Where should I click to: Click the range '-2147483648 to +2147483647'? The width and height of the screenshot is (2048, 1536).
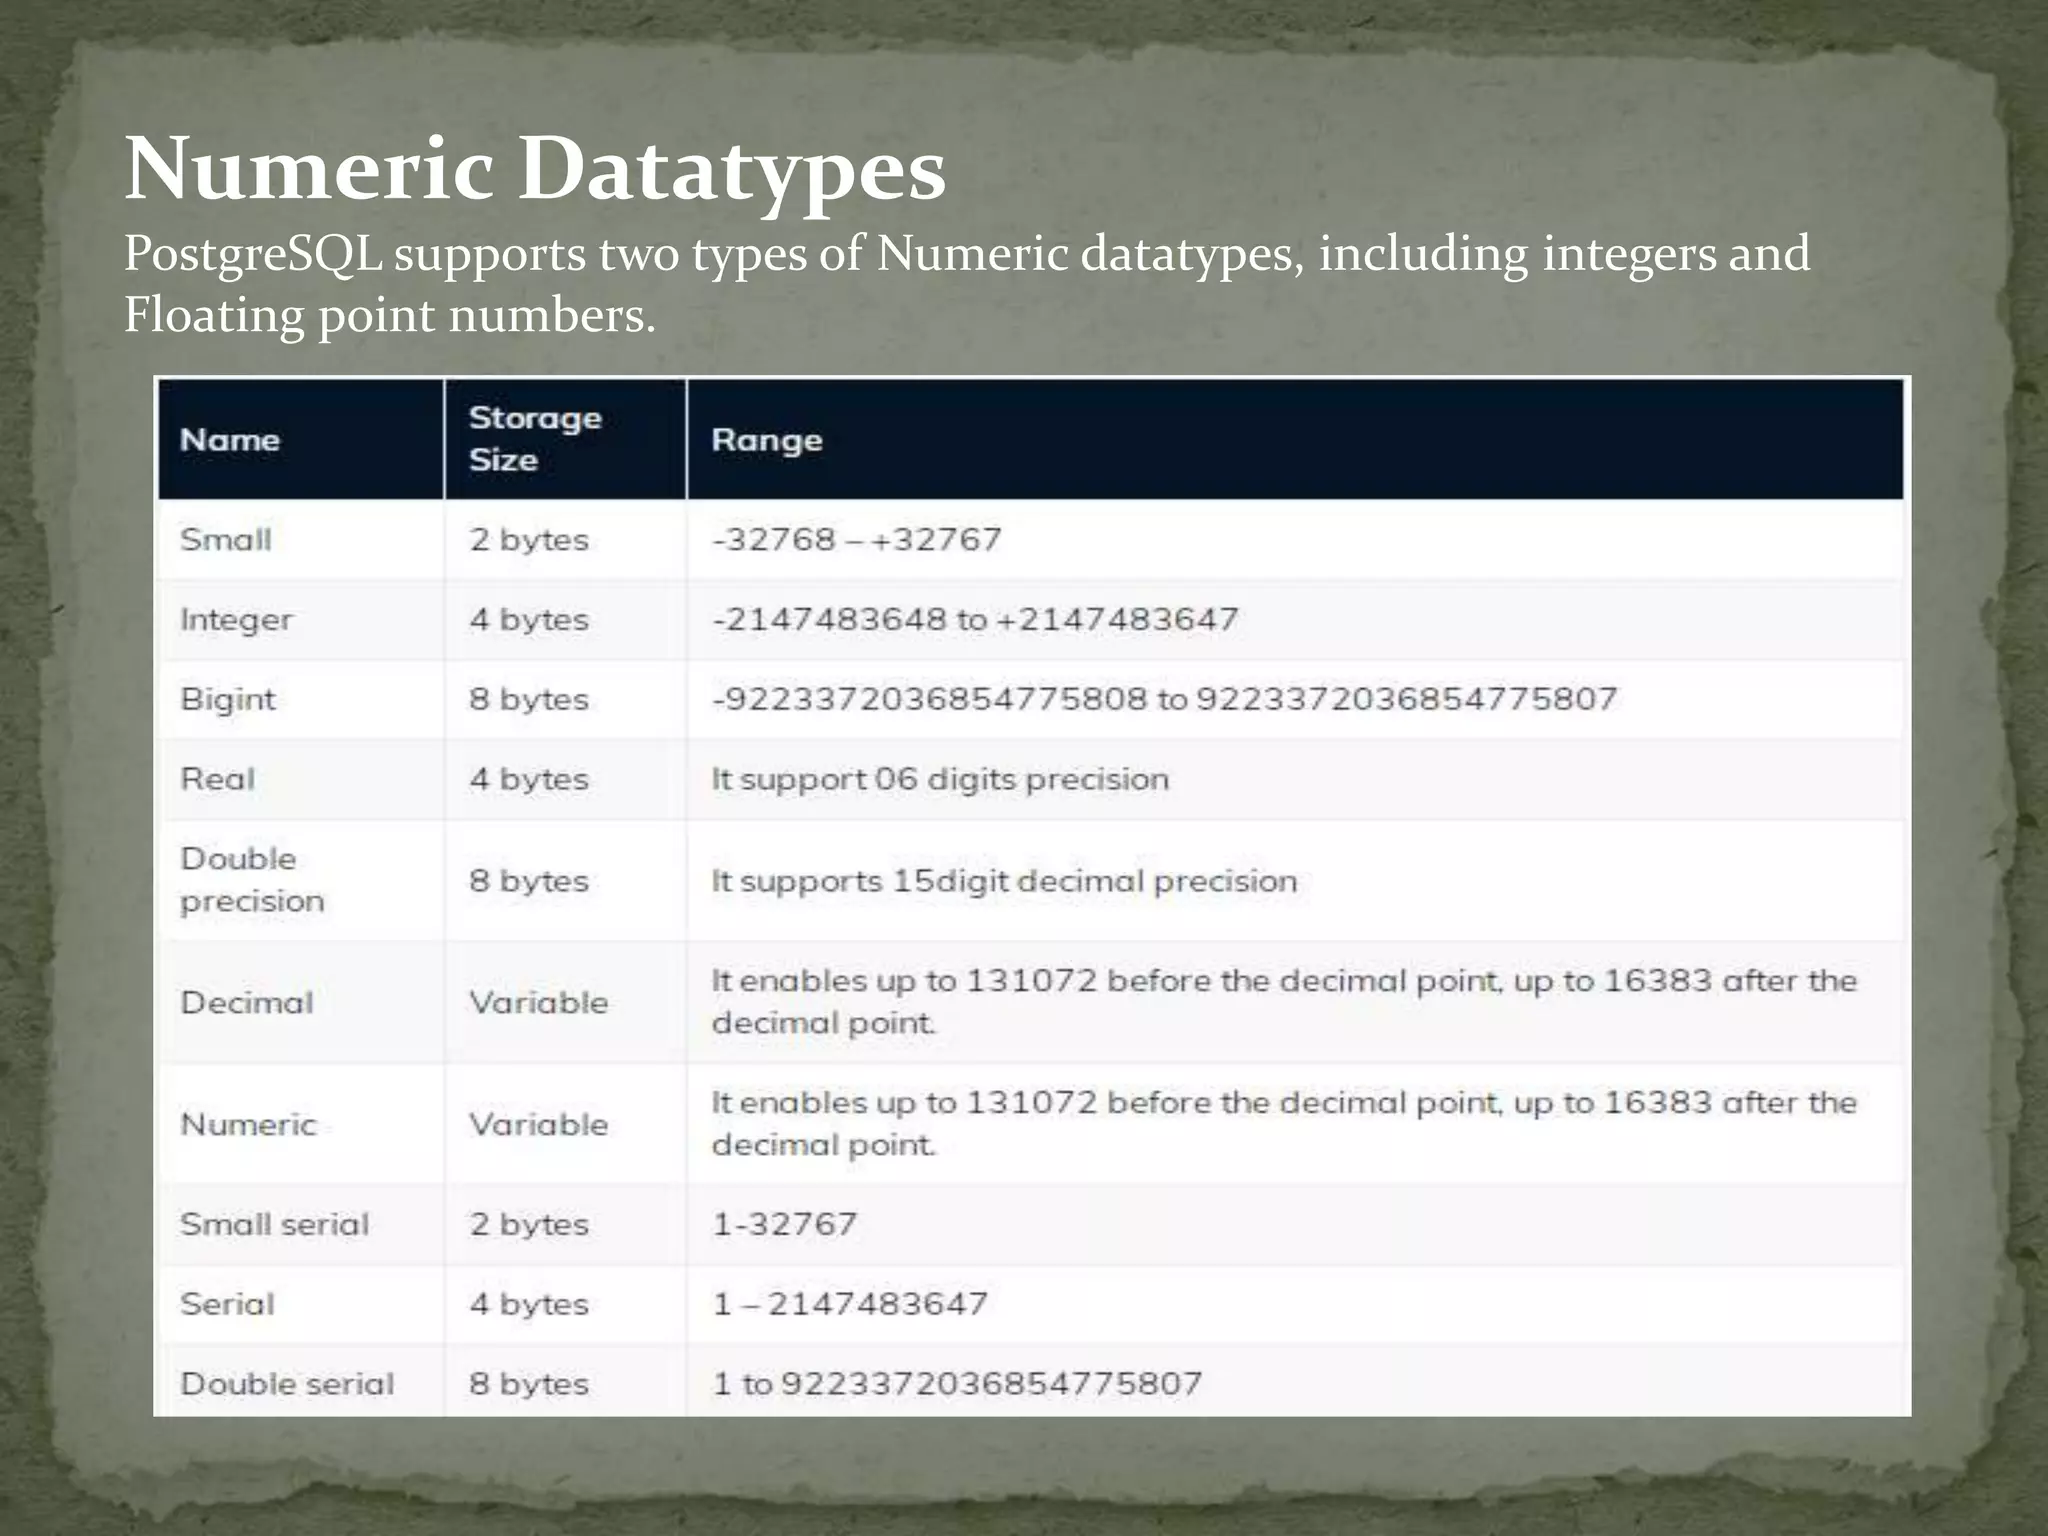point(975,619)
